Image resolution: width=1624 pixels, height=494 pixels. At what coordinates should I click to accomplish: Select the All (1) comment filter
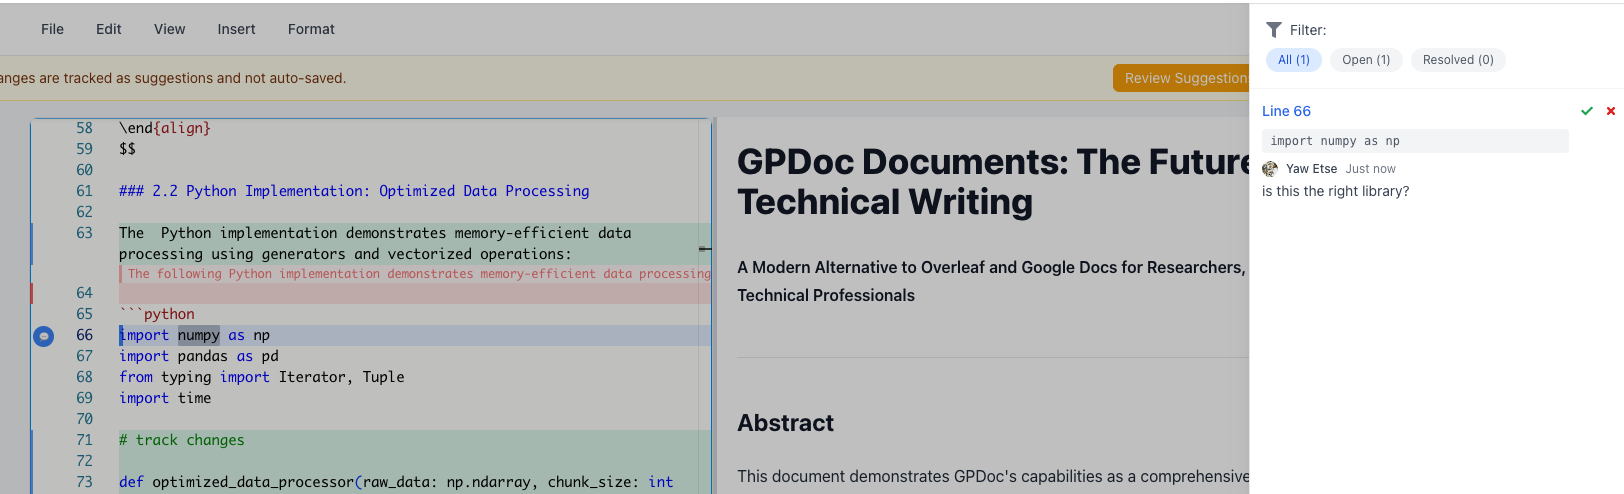coord(1294,60)
